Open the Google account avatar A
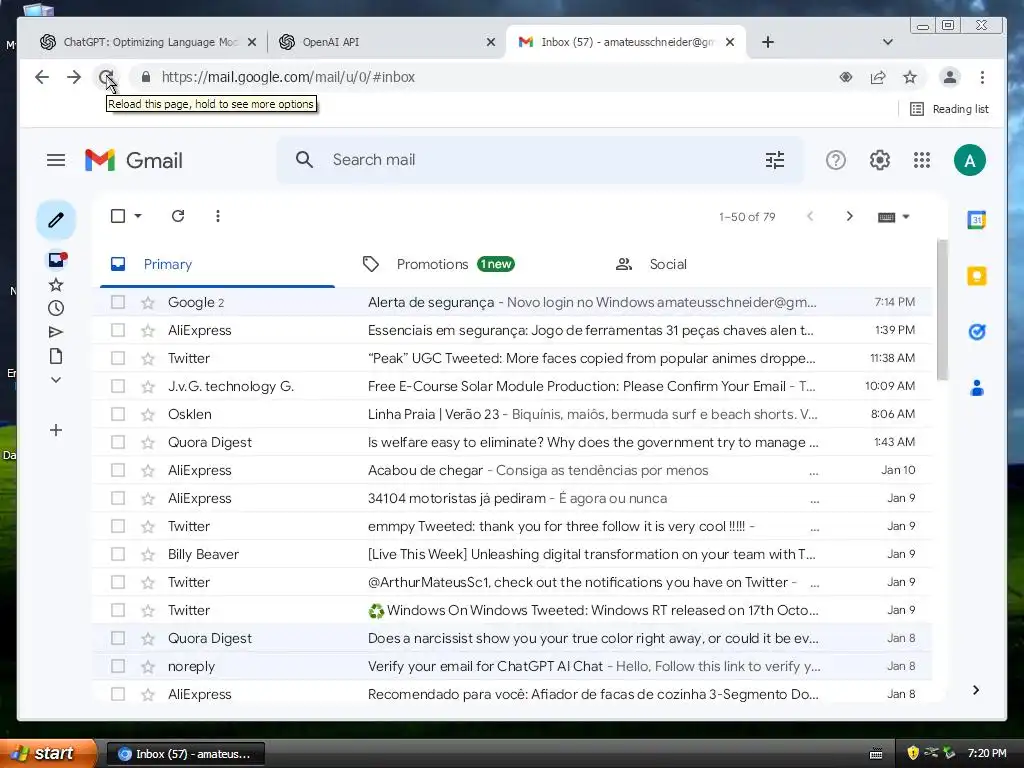The image size is (1024, 768). click(x=970, y=160)
